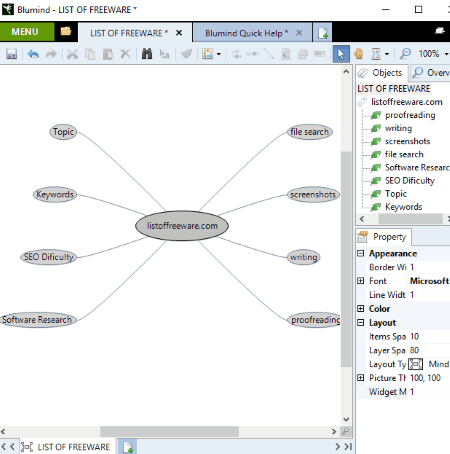The image size is (450, 454).
Task: Undo the last action
Action: [x=33, y=54]
